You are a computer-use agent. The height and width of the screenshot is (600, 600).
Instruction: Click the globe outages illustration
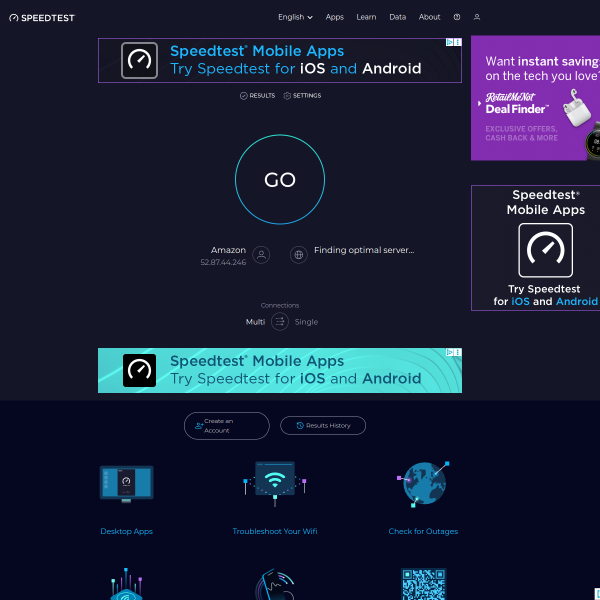(x=423, y=484)
